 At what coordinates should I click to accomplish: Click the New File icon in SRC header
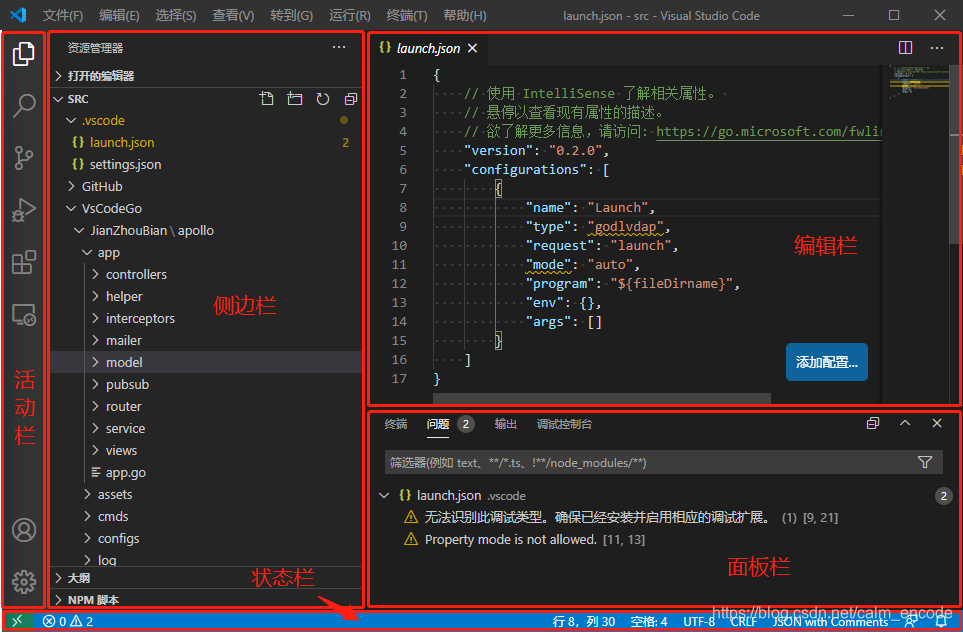(266, 99)
